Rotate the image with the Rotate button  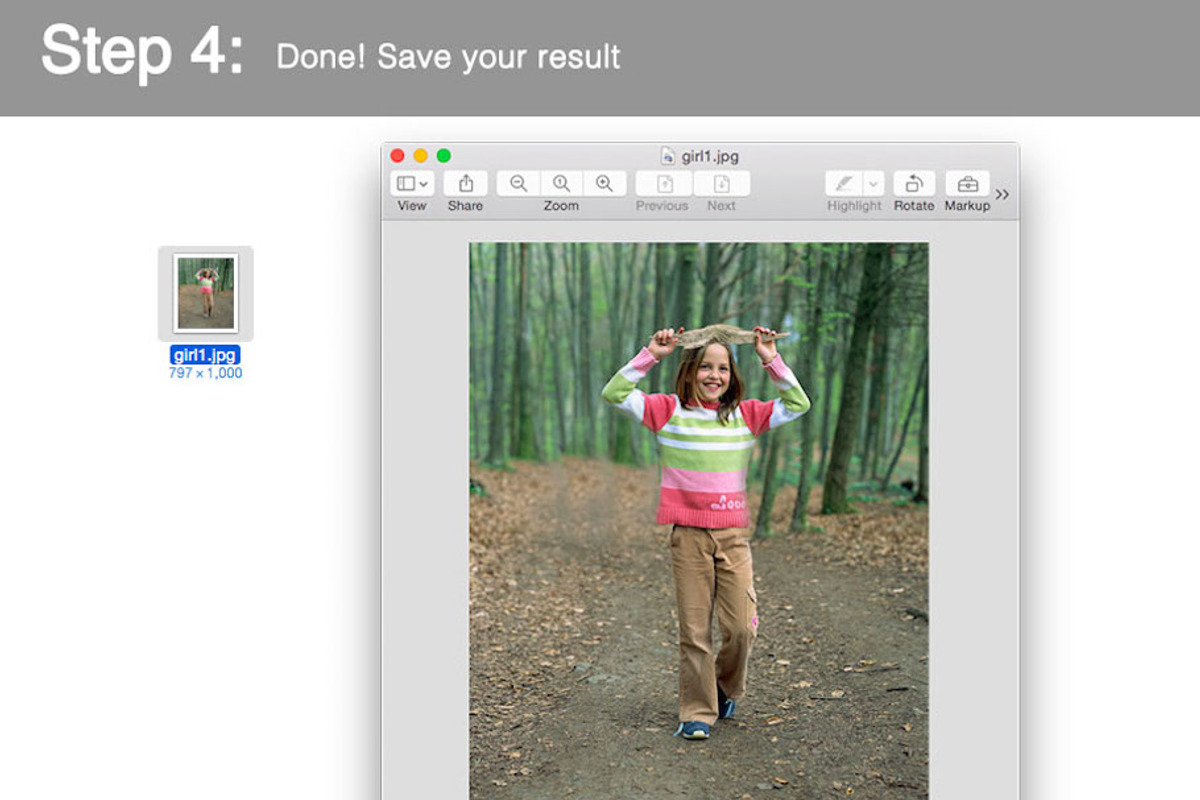914,184
